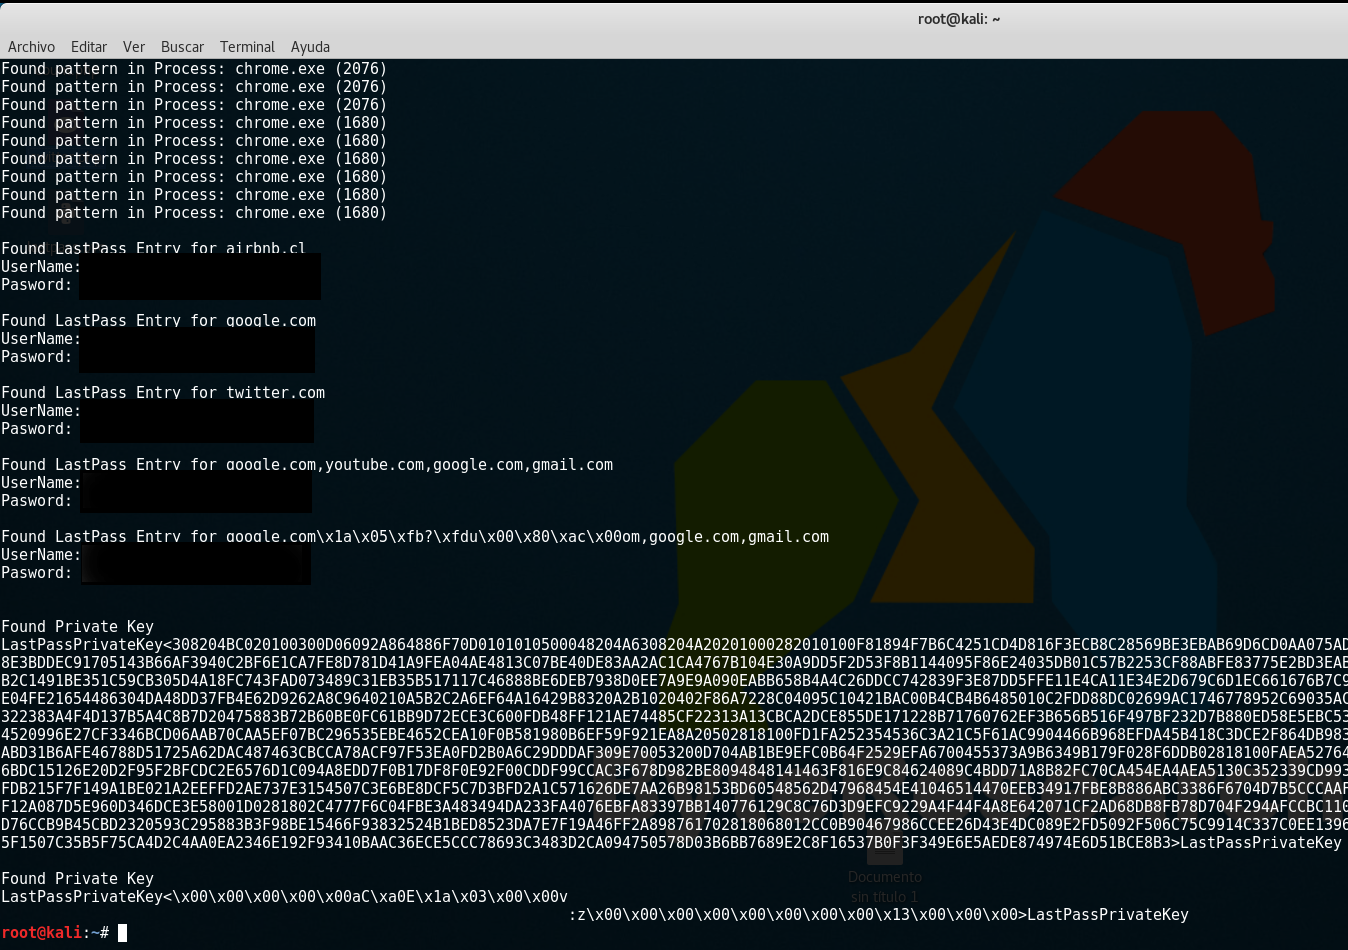
Task: Open the Editar menu
Action: point(89,47)
